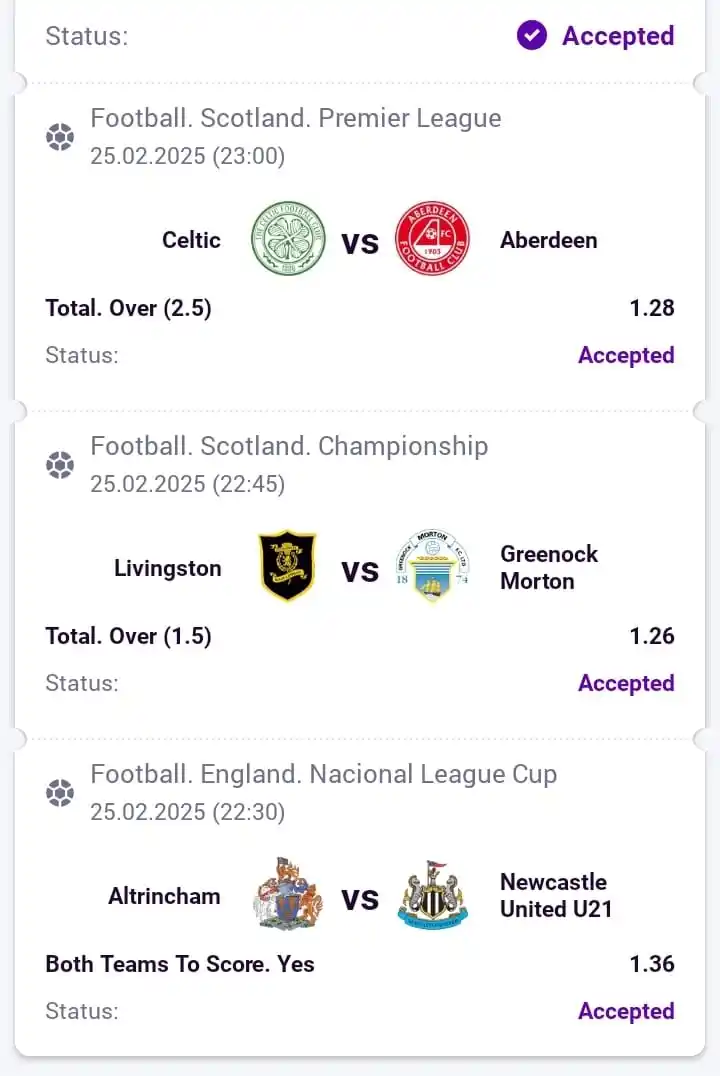Click the Newcastle United U21 crest

432,895
